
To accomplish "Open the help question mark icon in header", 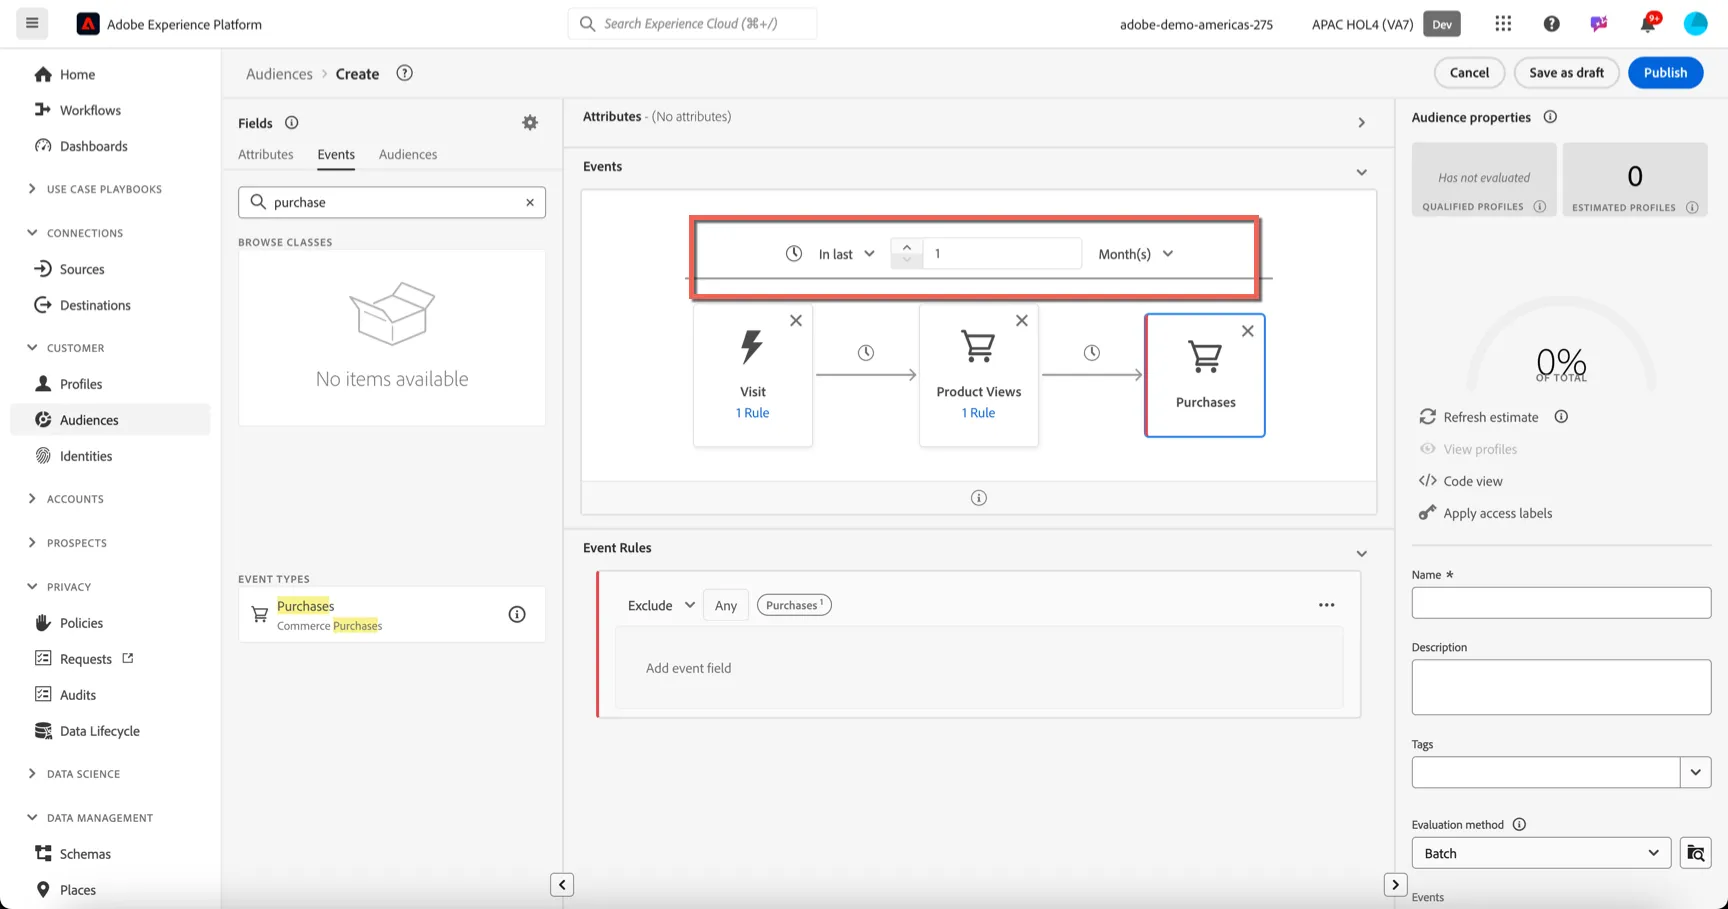I will [1551, 24].
